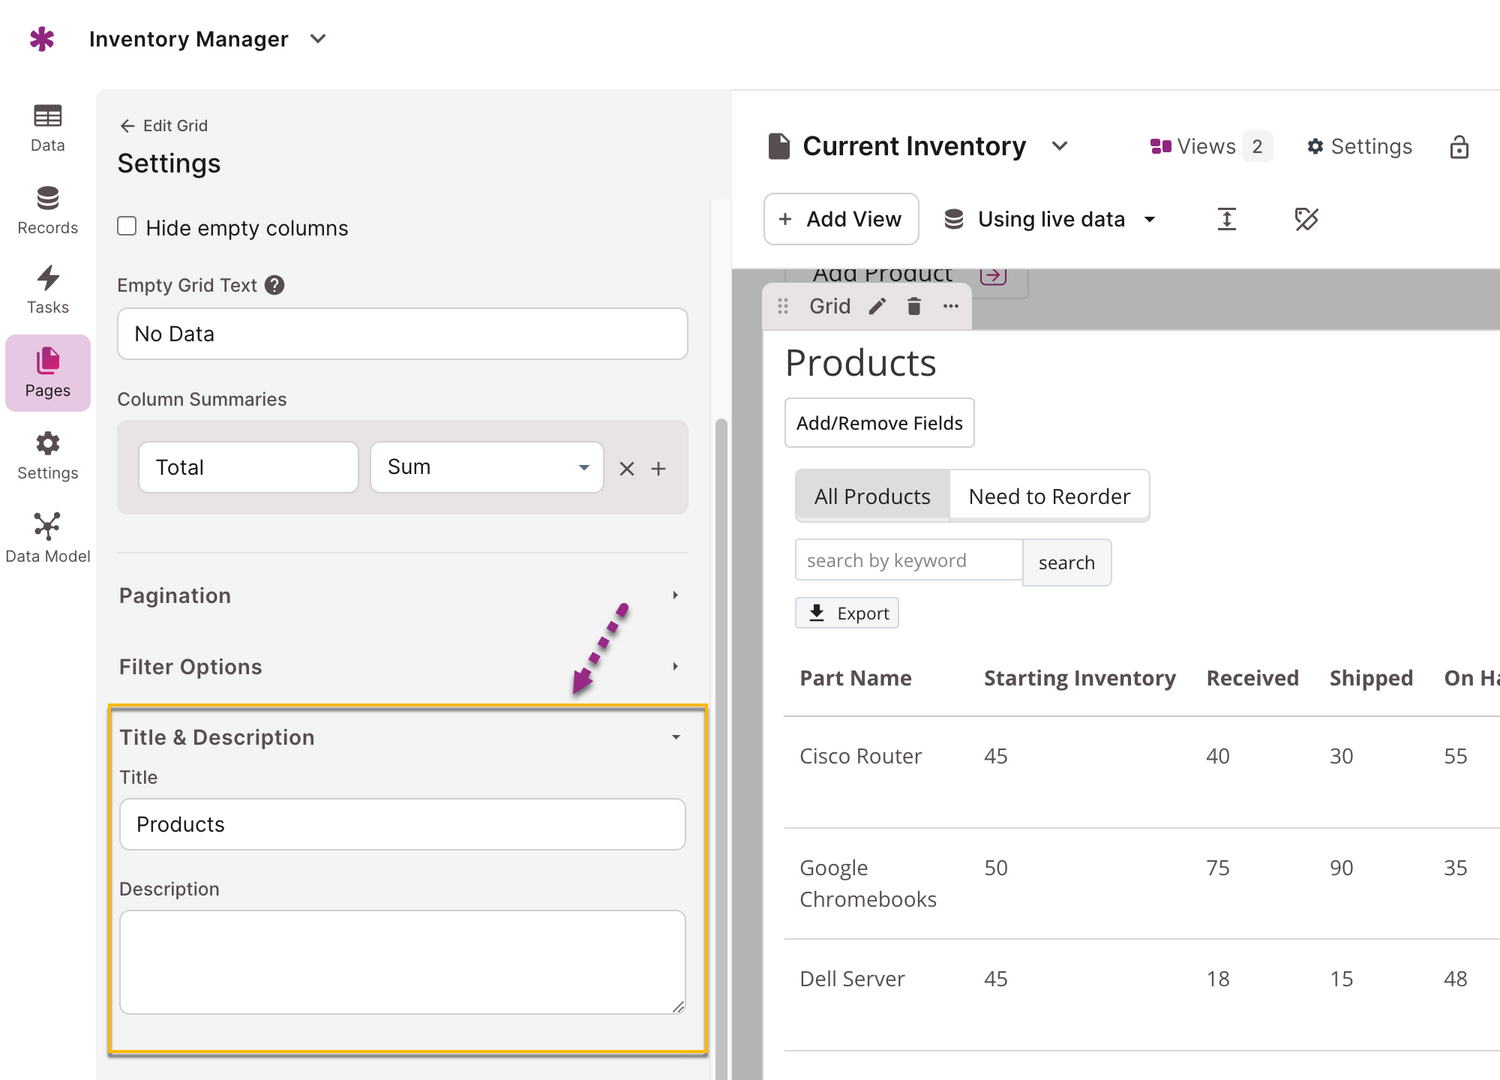Viewport: 1500px width, 1080px height.
Task: Click the help icon beside Empty Grid Text
Action: tap(275, 285)
